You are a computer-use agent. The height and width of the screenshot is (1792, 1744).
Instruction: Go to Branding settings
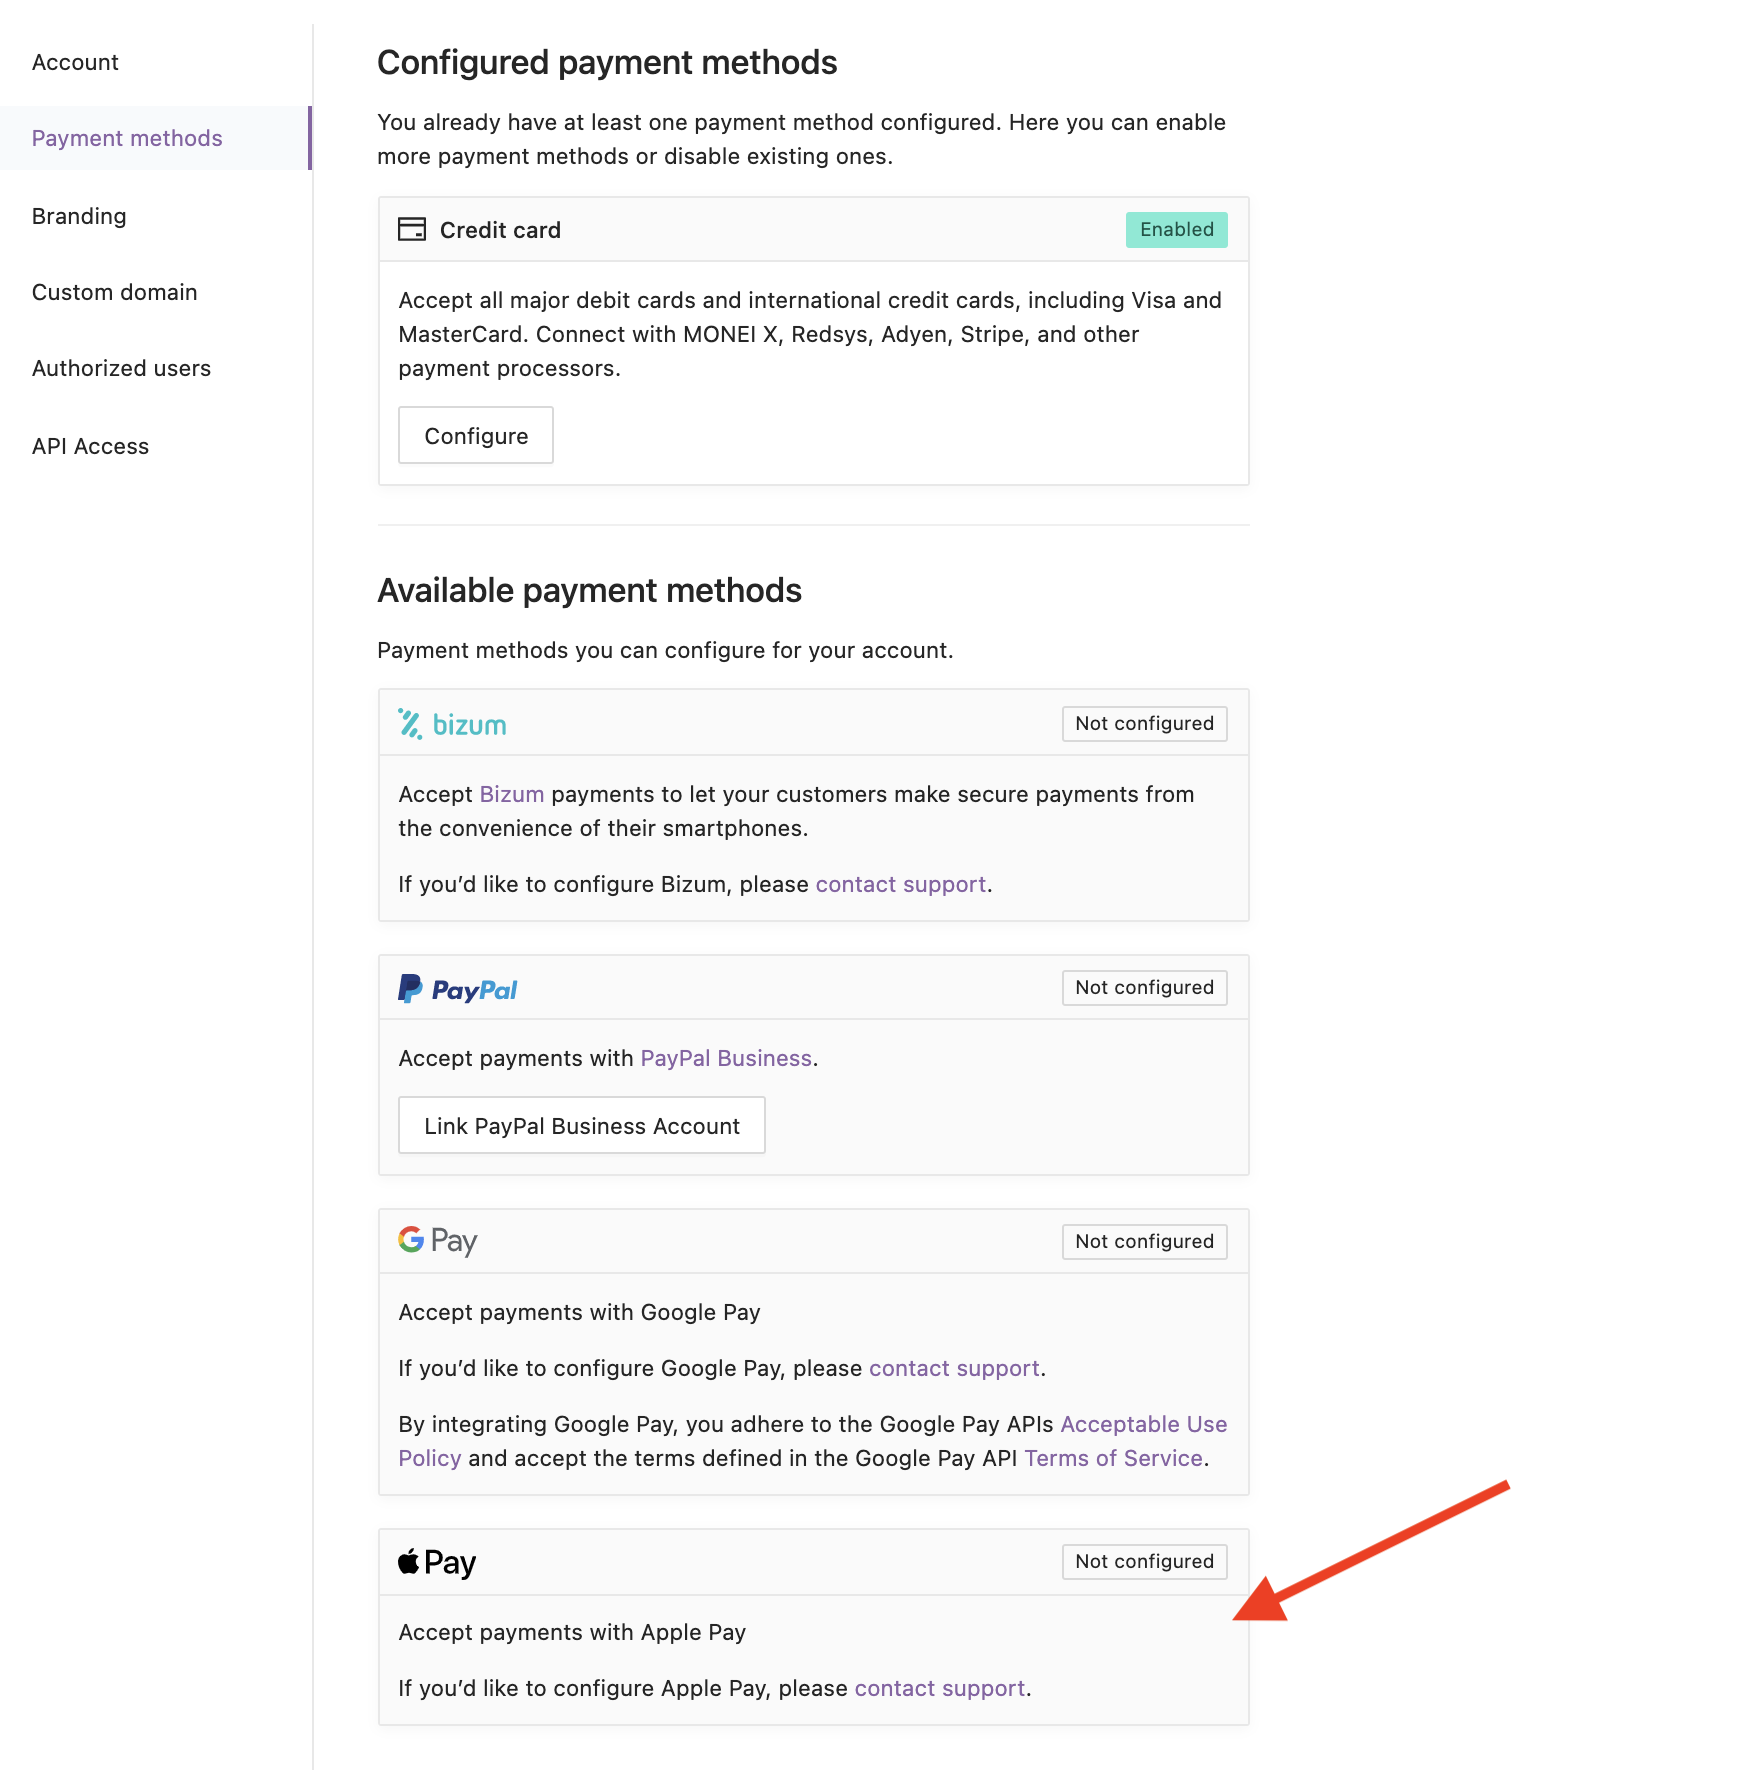[79, 216]
